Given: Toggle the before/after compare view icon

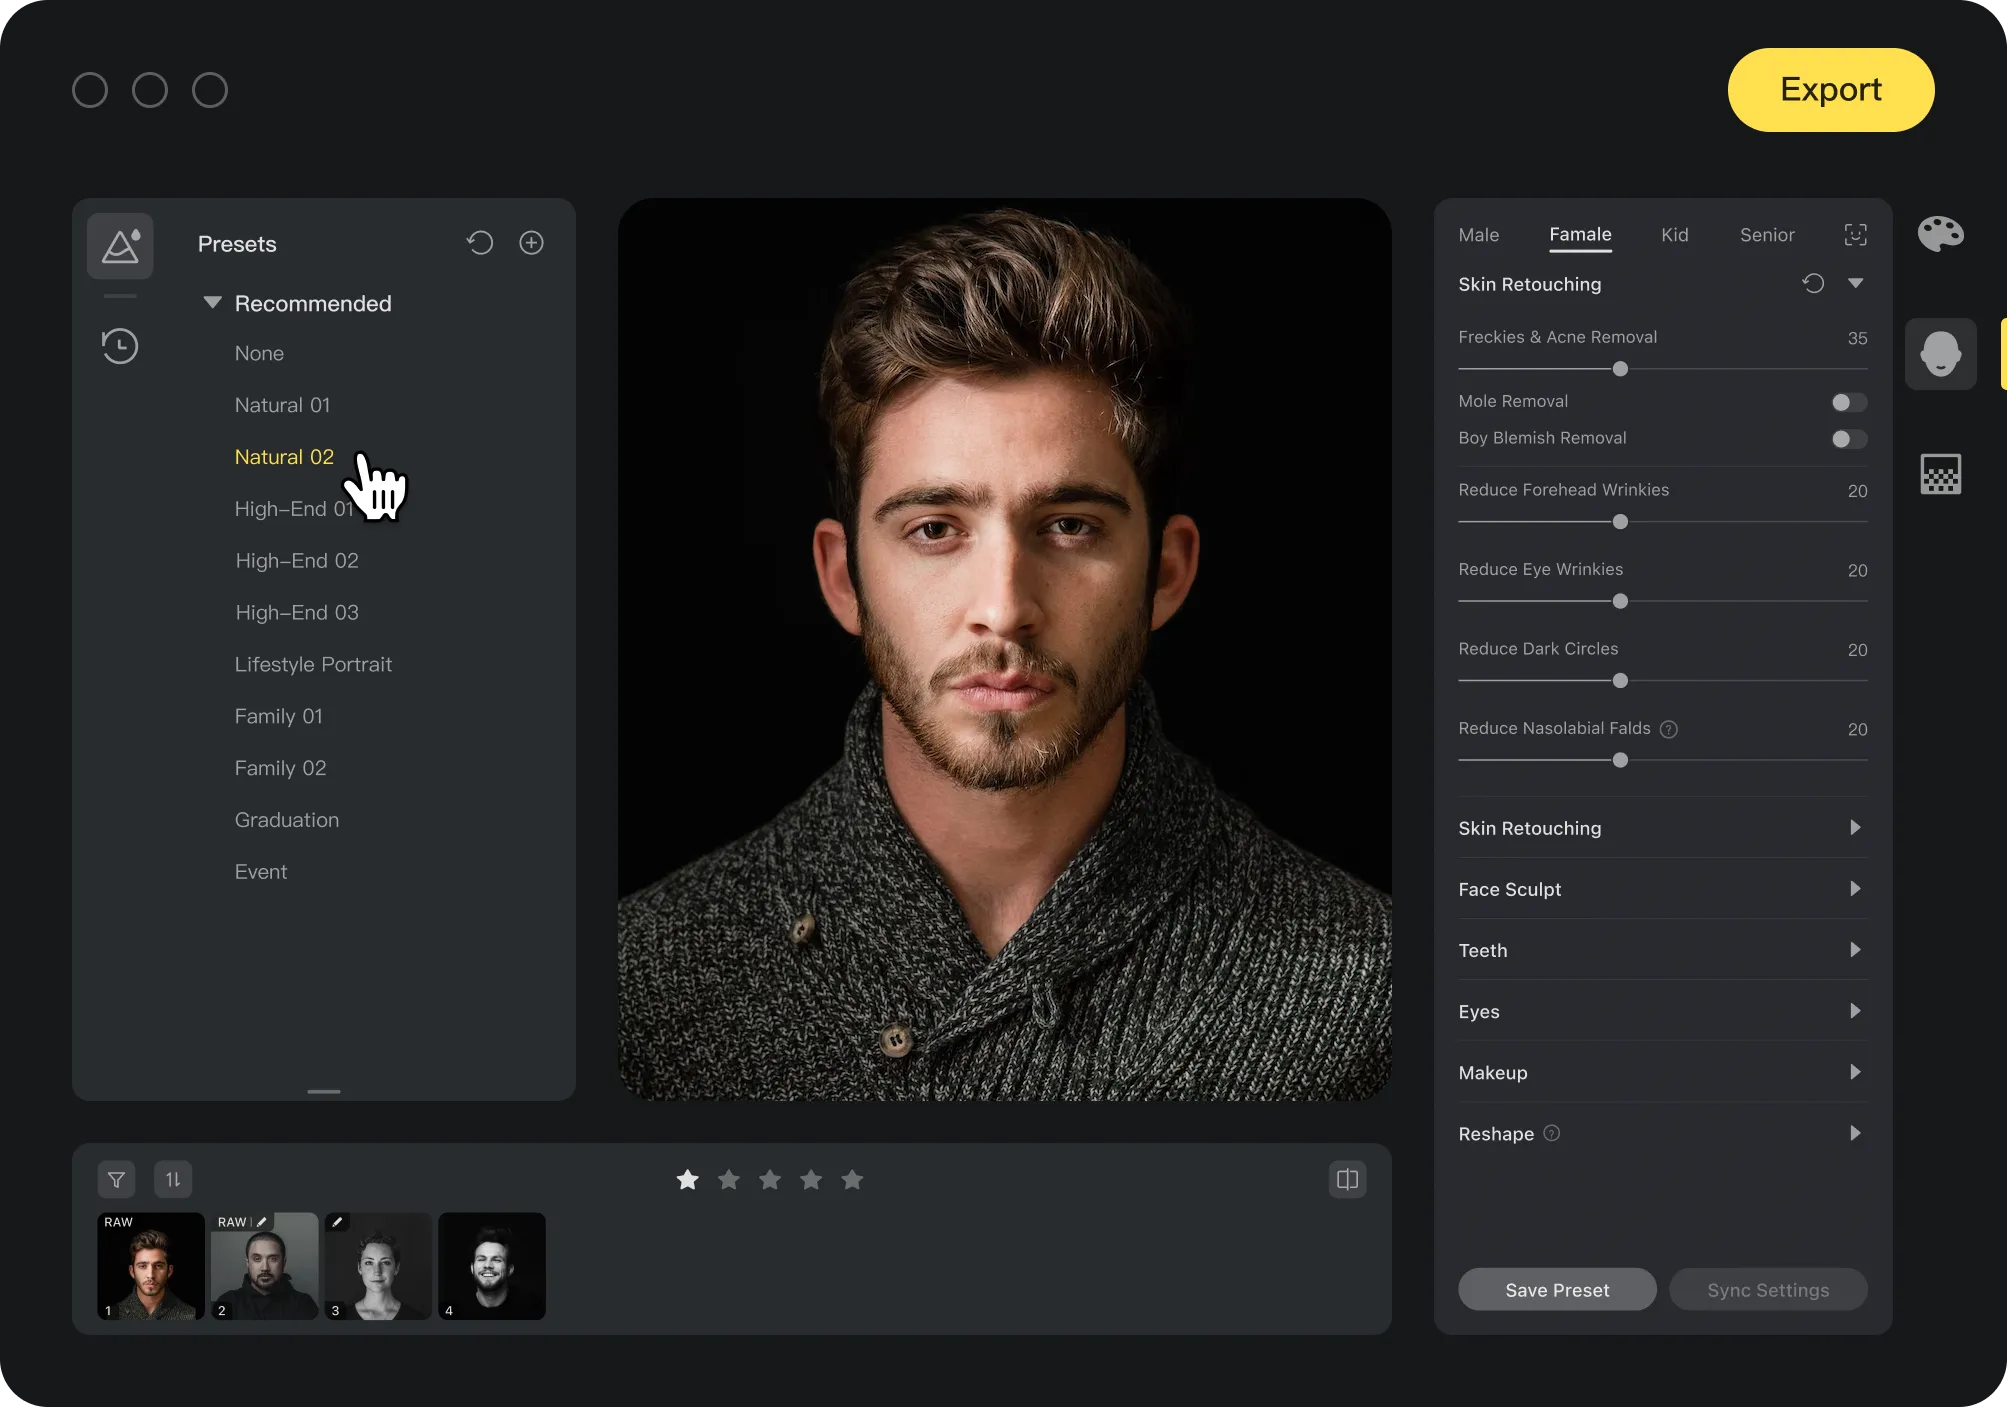Looking at the screenshot, I should pyautogui.click(x=1347, y=1180).
